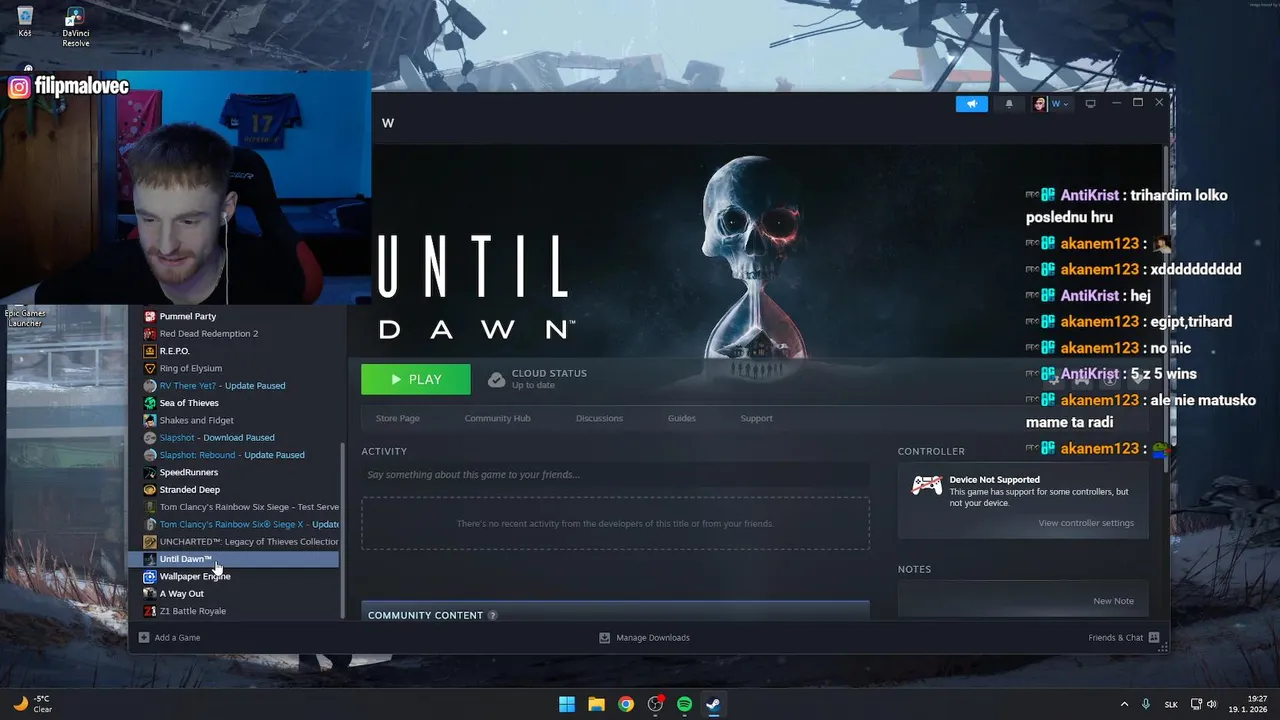The image size is (1280, 720).
Task: Open Google Chrome from the taskbar
Action: pos(626,704)
